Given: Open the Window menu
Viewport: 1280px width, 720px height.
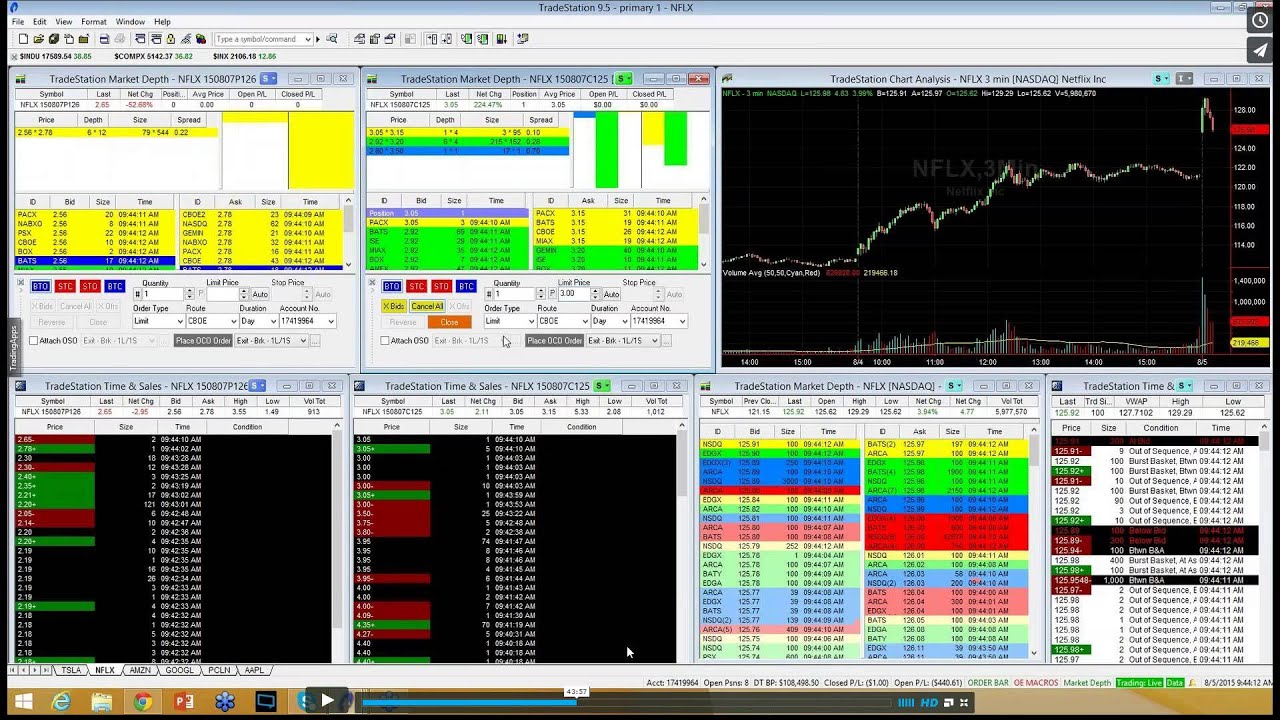Looking at the screenshot, I should [x=130, y=21].
